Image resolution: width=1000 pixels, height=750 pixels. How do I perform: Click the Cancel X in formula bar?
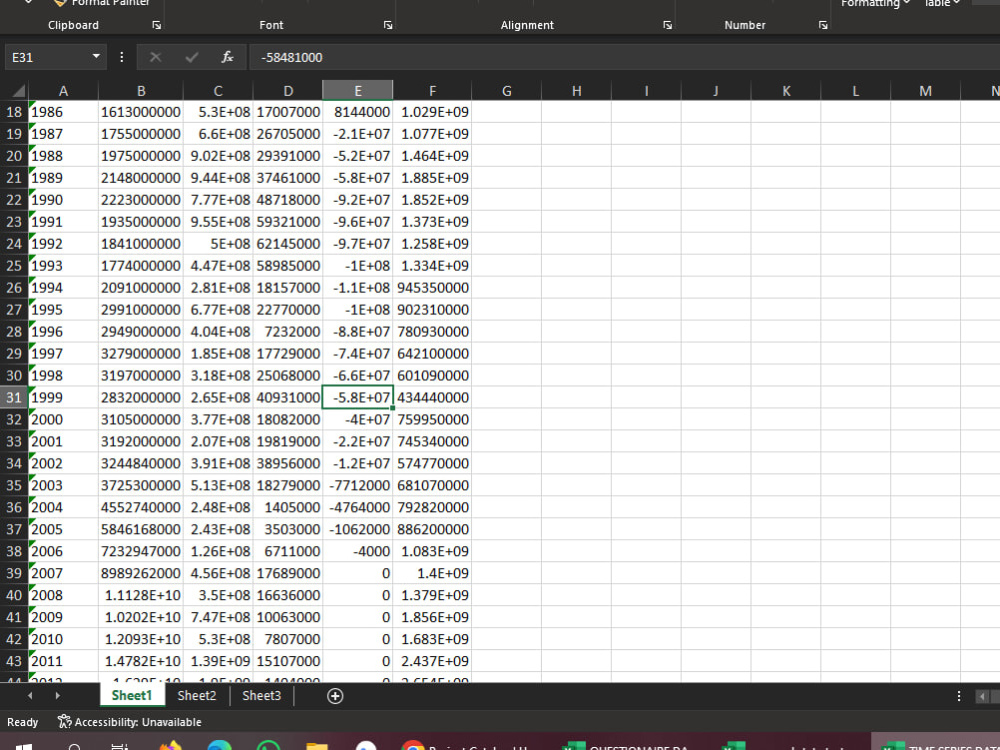155,57
